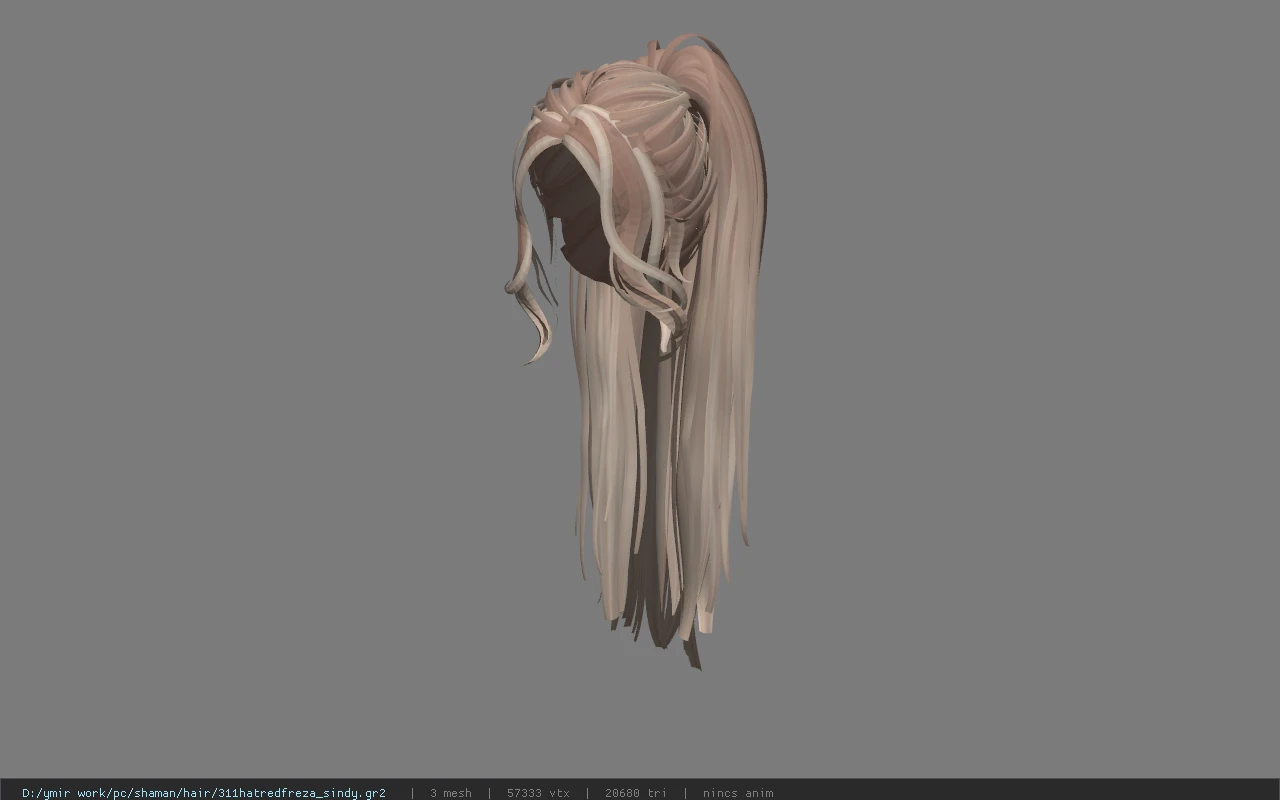
Task: Click the file path 311hatredfreza_sindy.gr2 in status bar
Action: [204, 793]
